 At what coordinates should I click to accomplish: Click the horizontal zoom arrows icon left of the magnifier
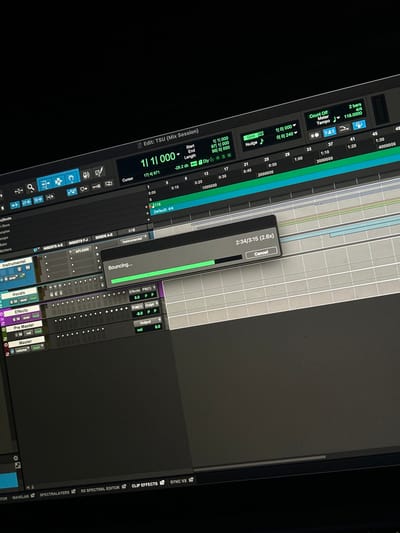[18, 191]
